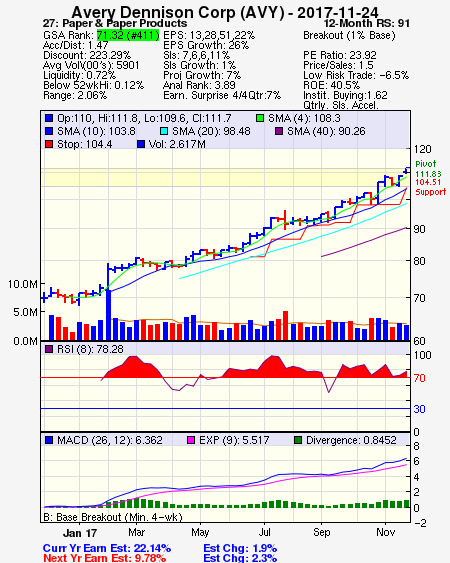Click the red RSI 70 threshold label

(419, 378)
